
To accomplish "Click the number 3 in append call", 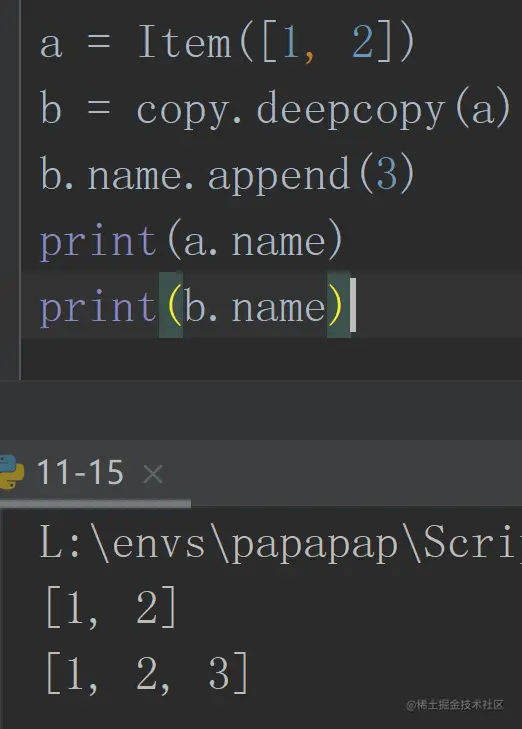I will click(386, 175).
